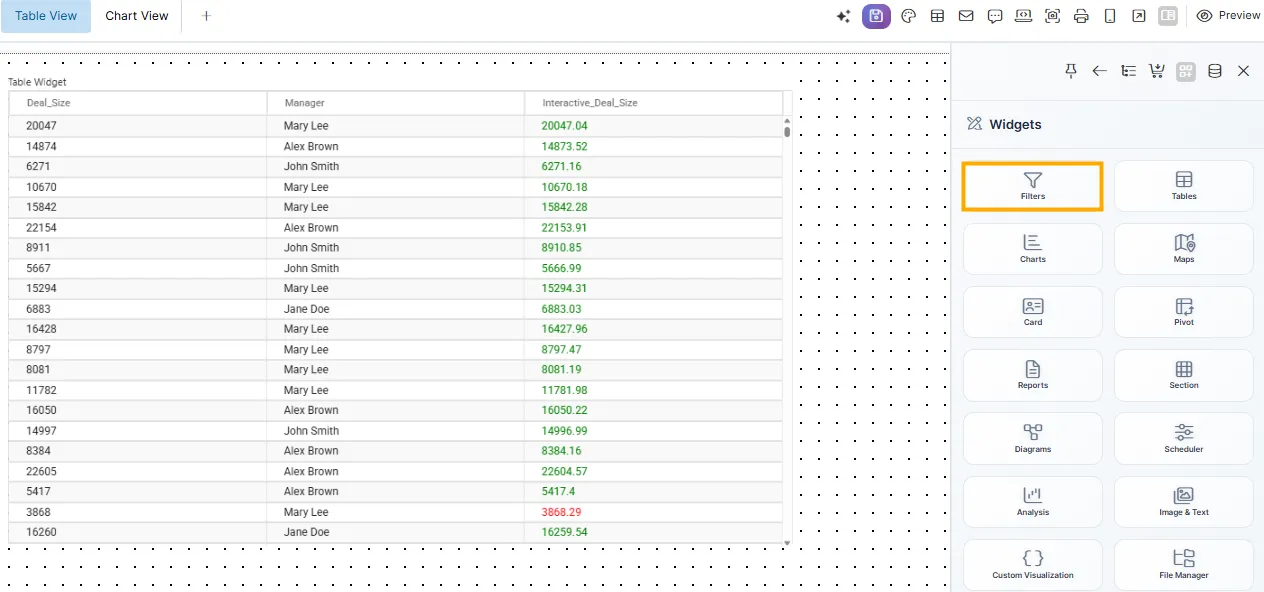Select the Charts widget

pyautogui.click(x=1032, y=248)
